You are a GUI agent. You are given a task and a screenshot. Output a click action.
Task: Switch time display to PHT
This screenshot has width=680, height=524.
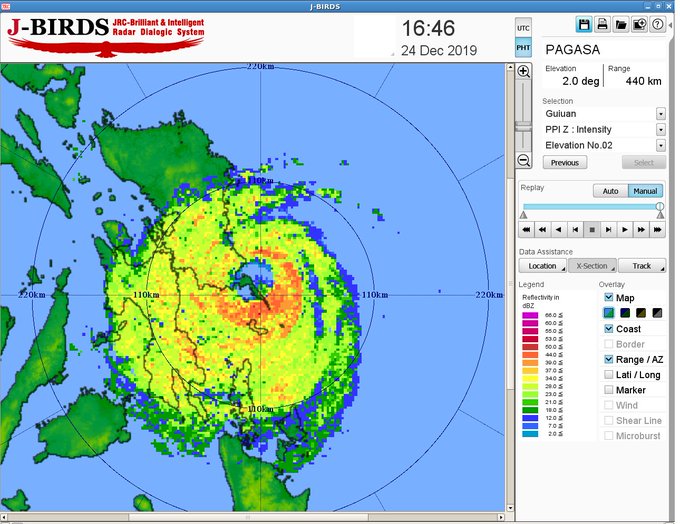click(523, 47)
